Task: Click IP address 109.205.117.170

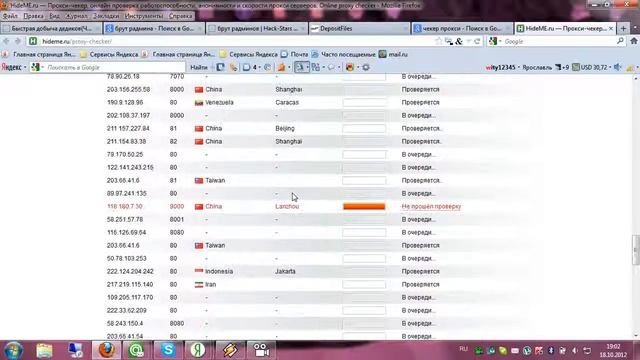Action: 130,298
